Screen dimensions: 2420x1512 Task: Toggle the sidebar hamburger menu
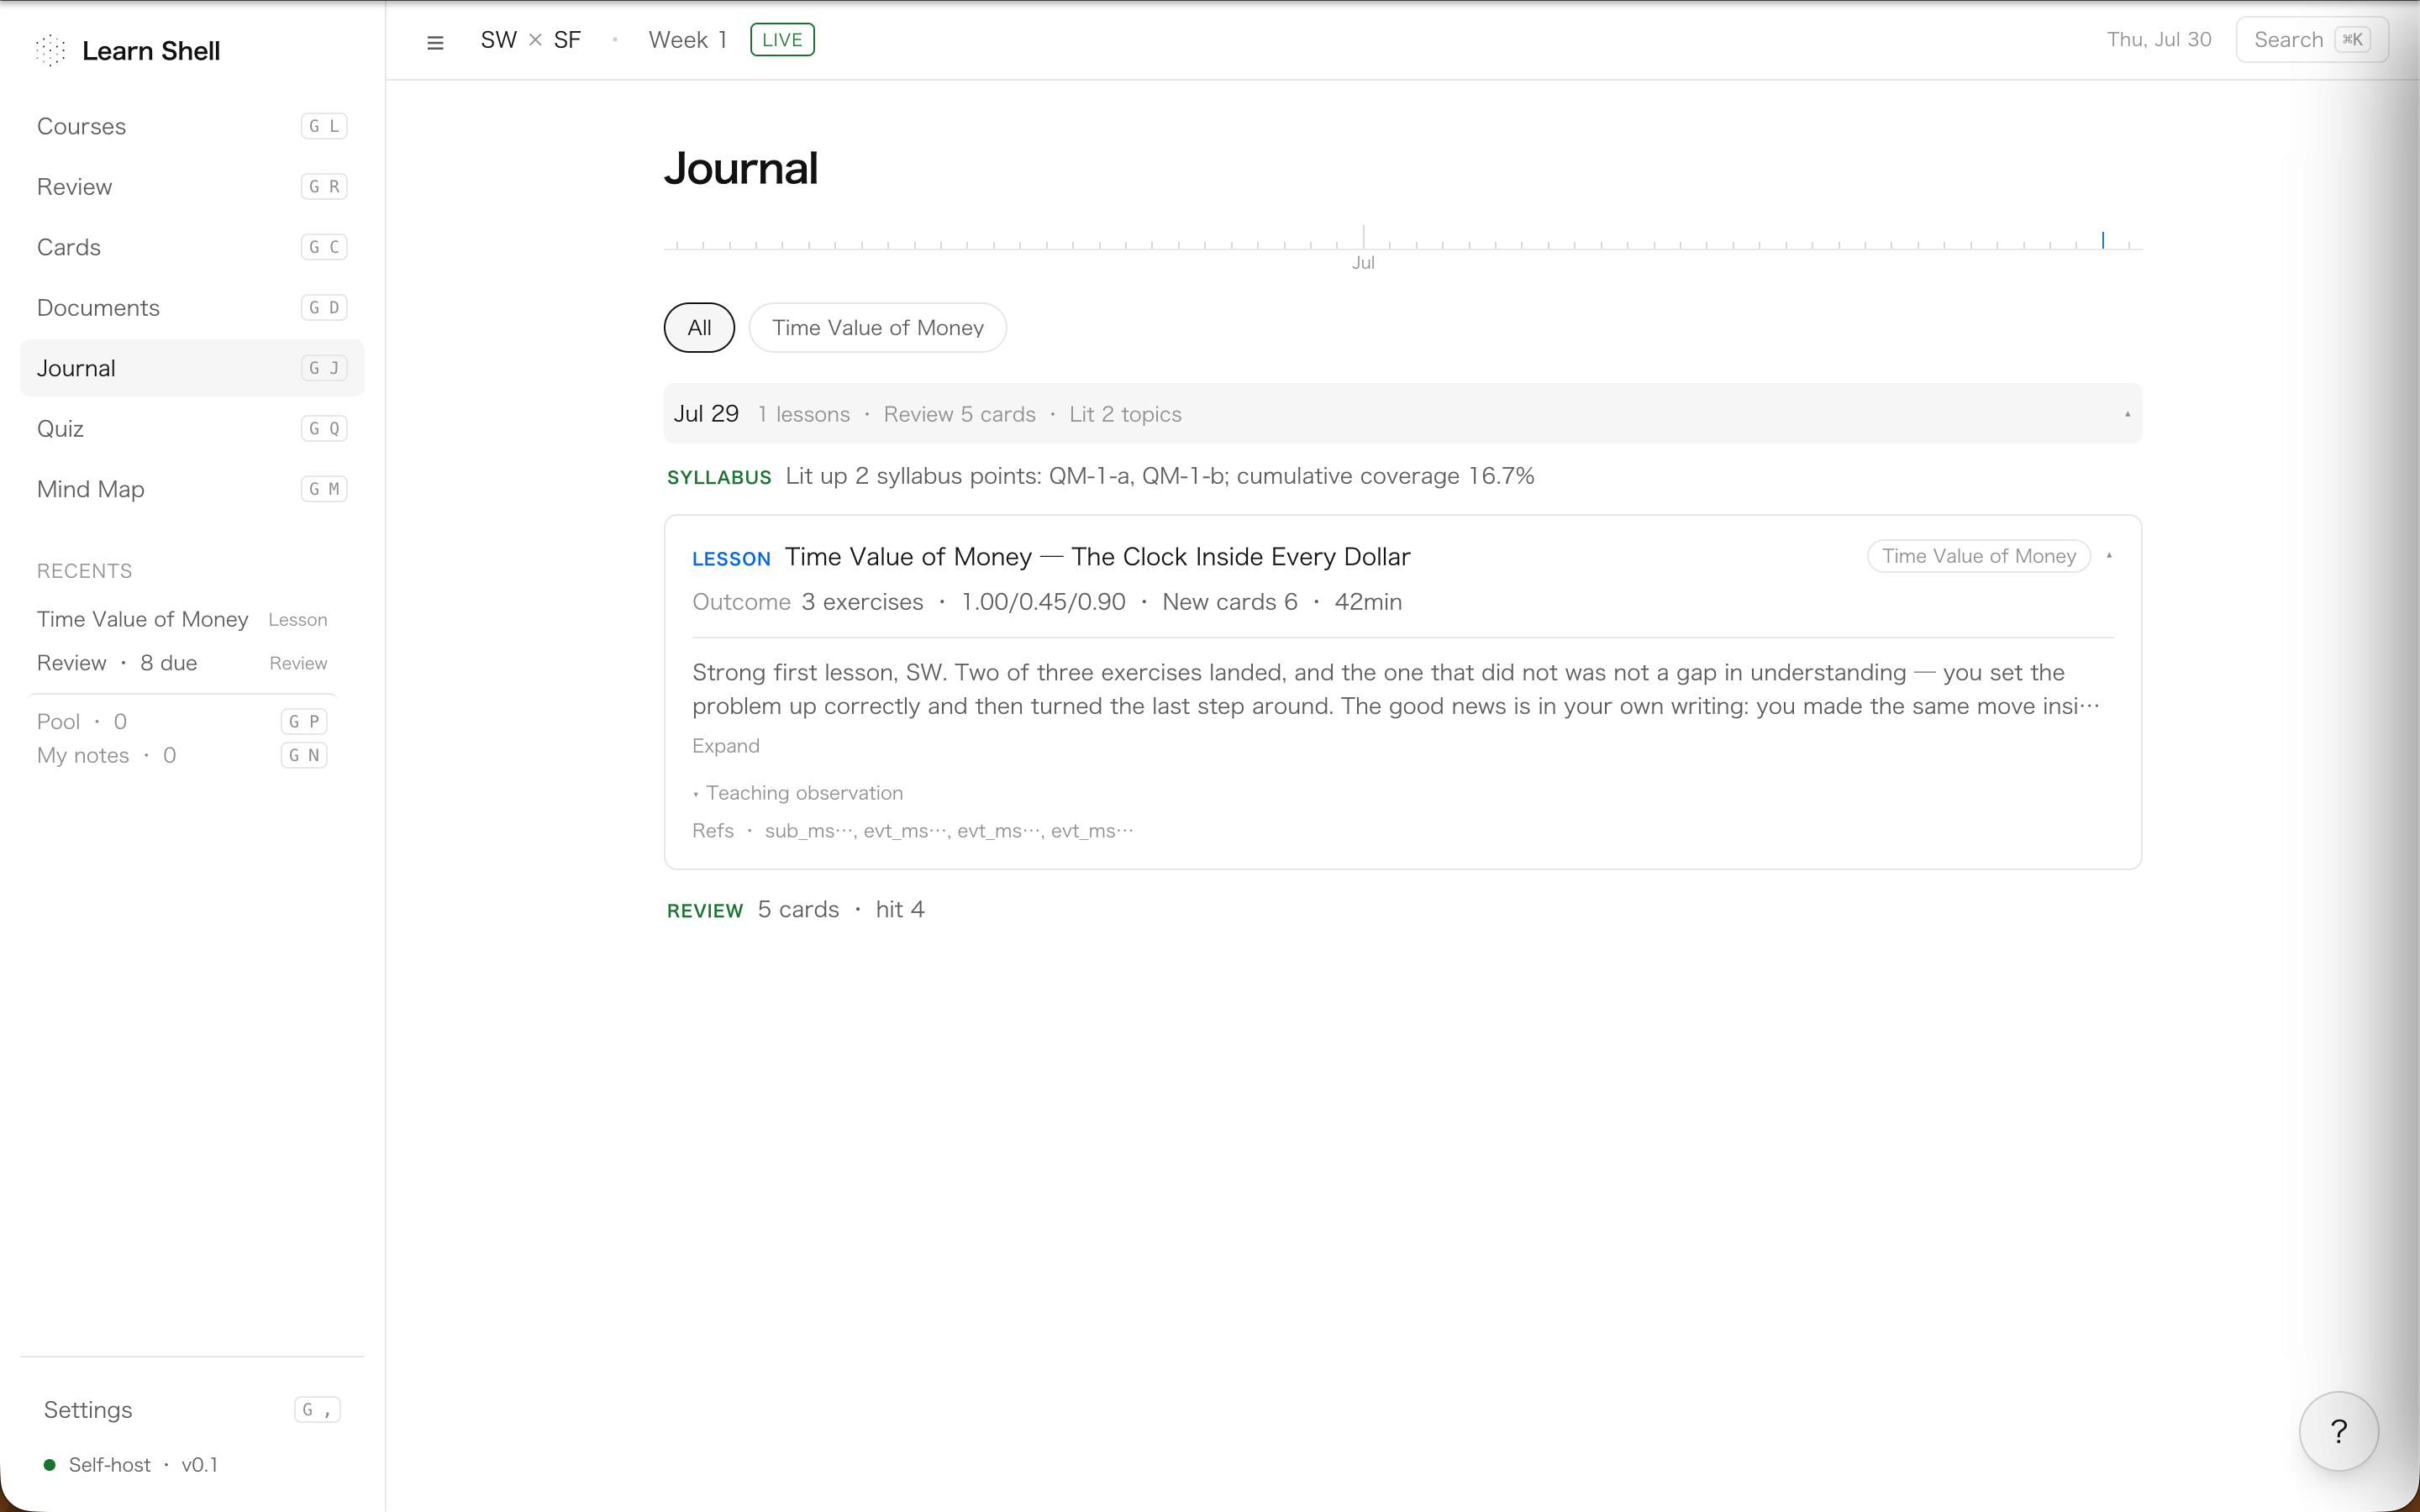[435, 42]
